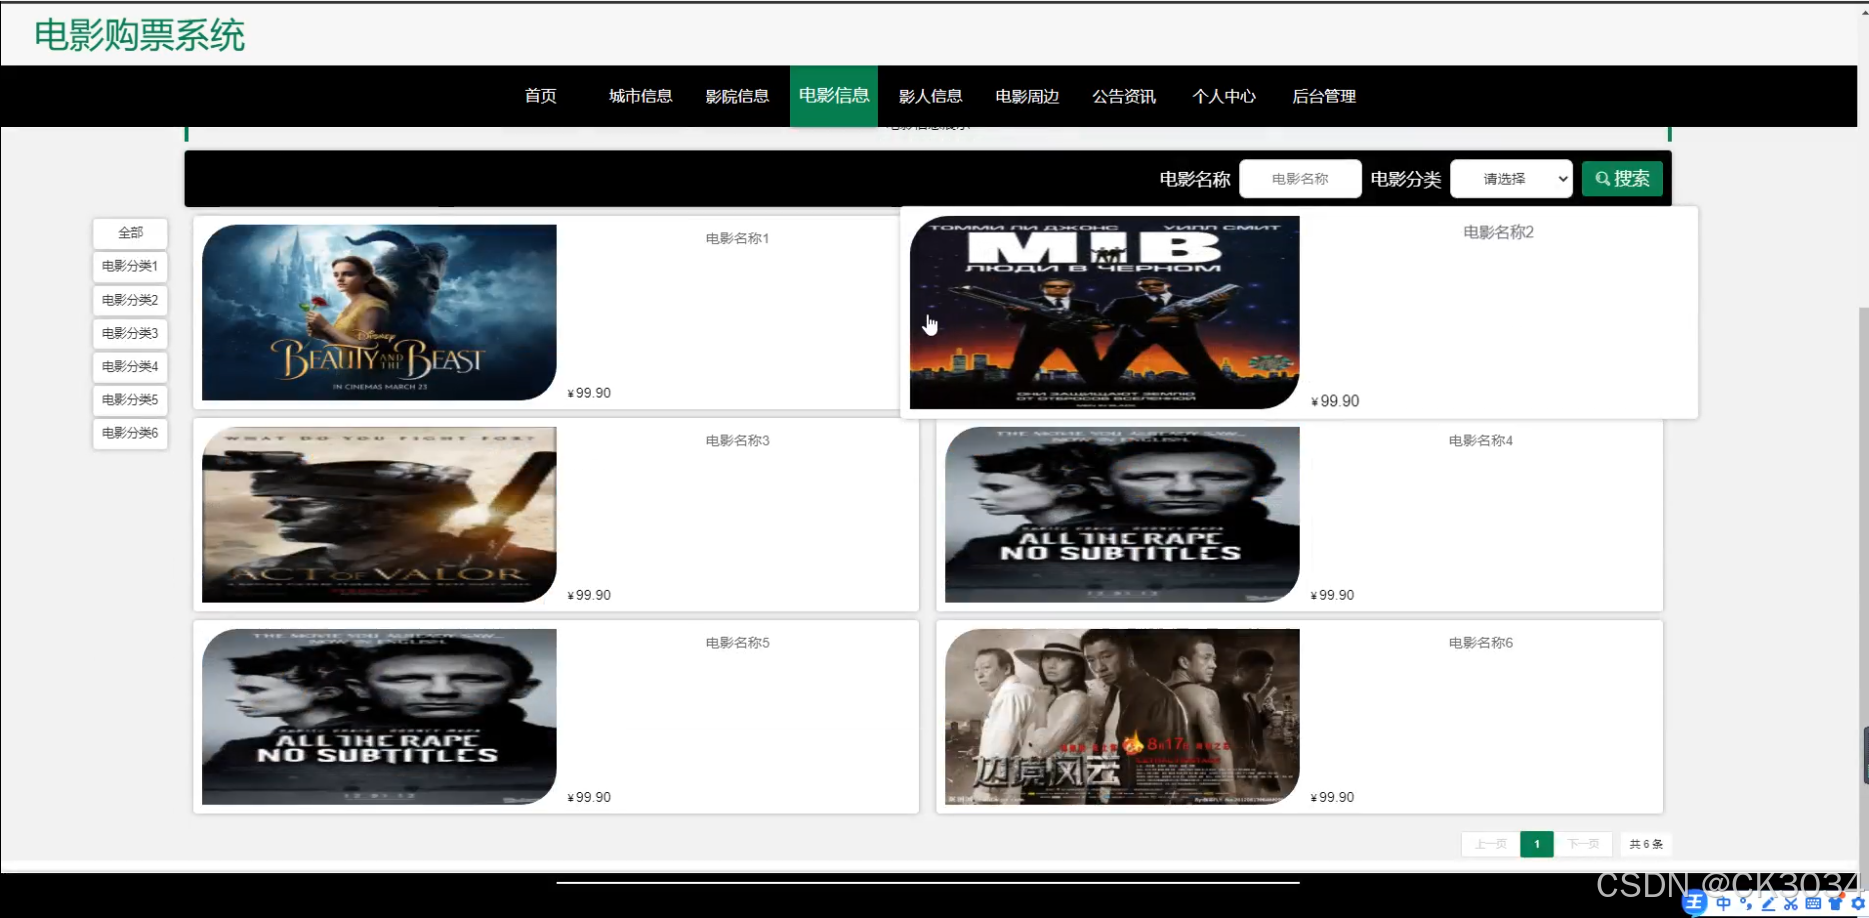Click the IME scissors screenshot icon
Image resolution: width=1869 pixels, height=918 pixels.
point(1790,904)
